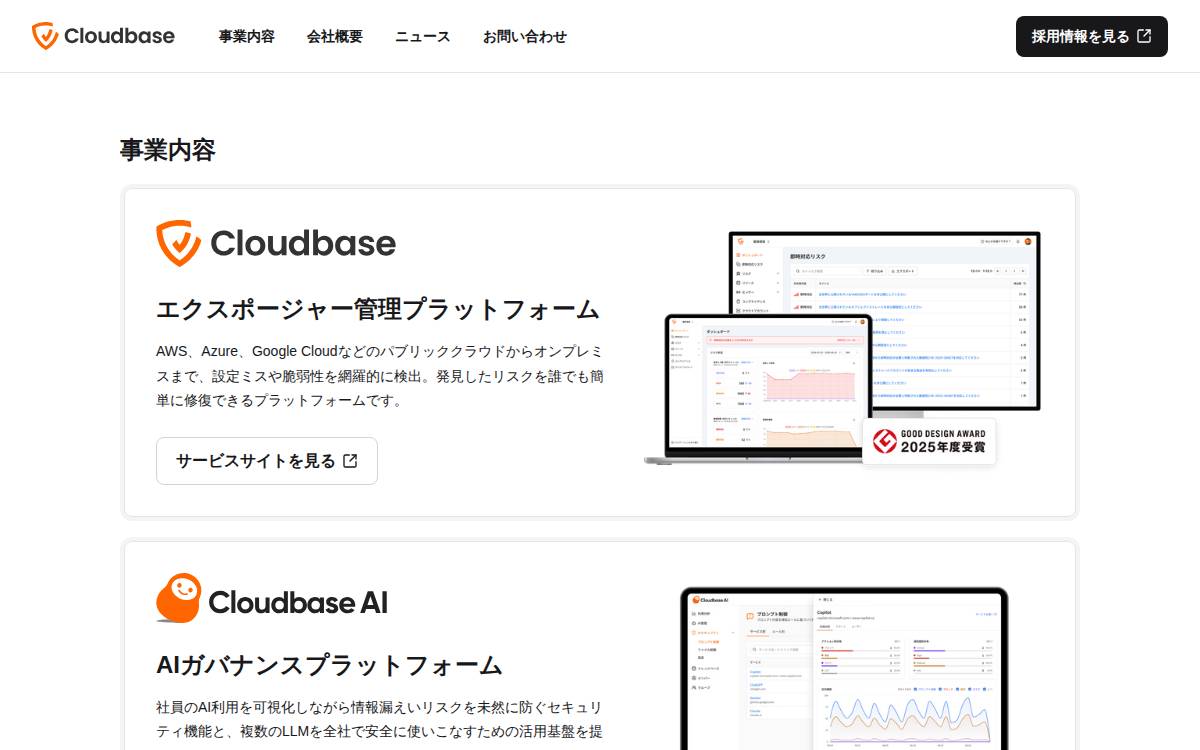Click the Cloudbase dashboard screenshot with laptop and monitor
The width and height of the screenshot is (1200, 750).
[x=842, y=348]
